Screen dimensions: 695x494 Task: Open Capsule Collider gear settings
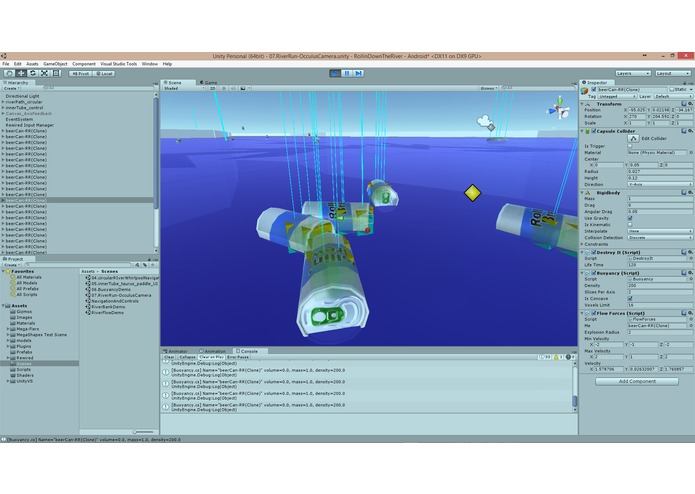tap(690, 131)
